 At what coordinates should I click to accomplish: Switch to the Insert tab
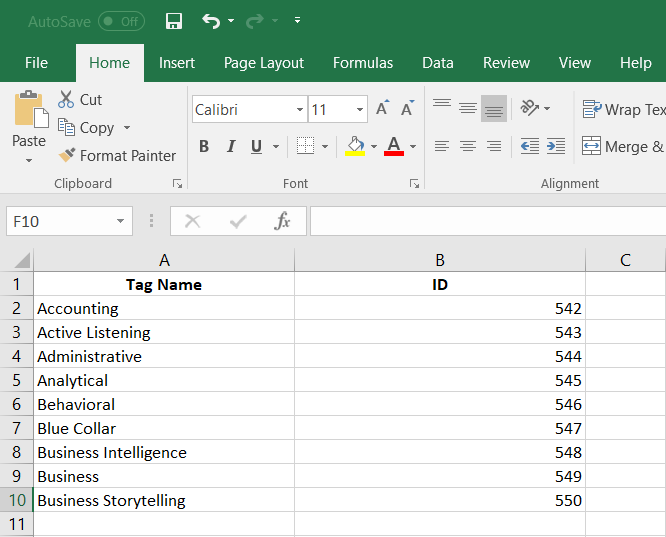(x=177, y=63)
